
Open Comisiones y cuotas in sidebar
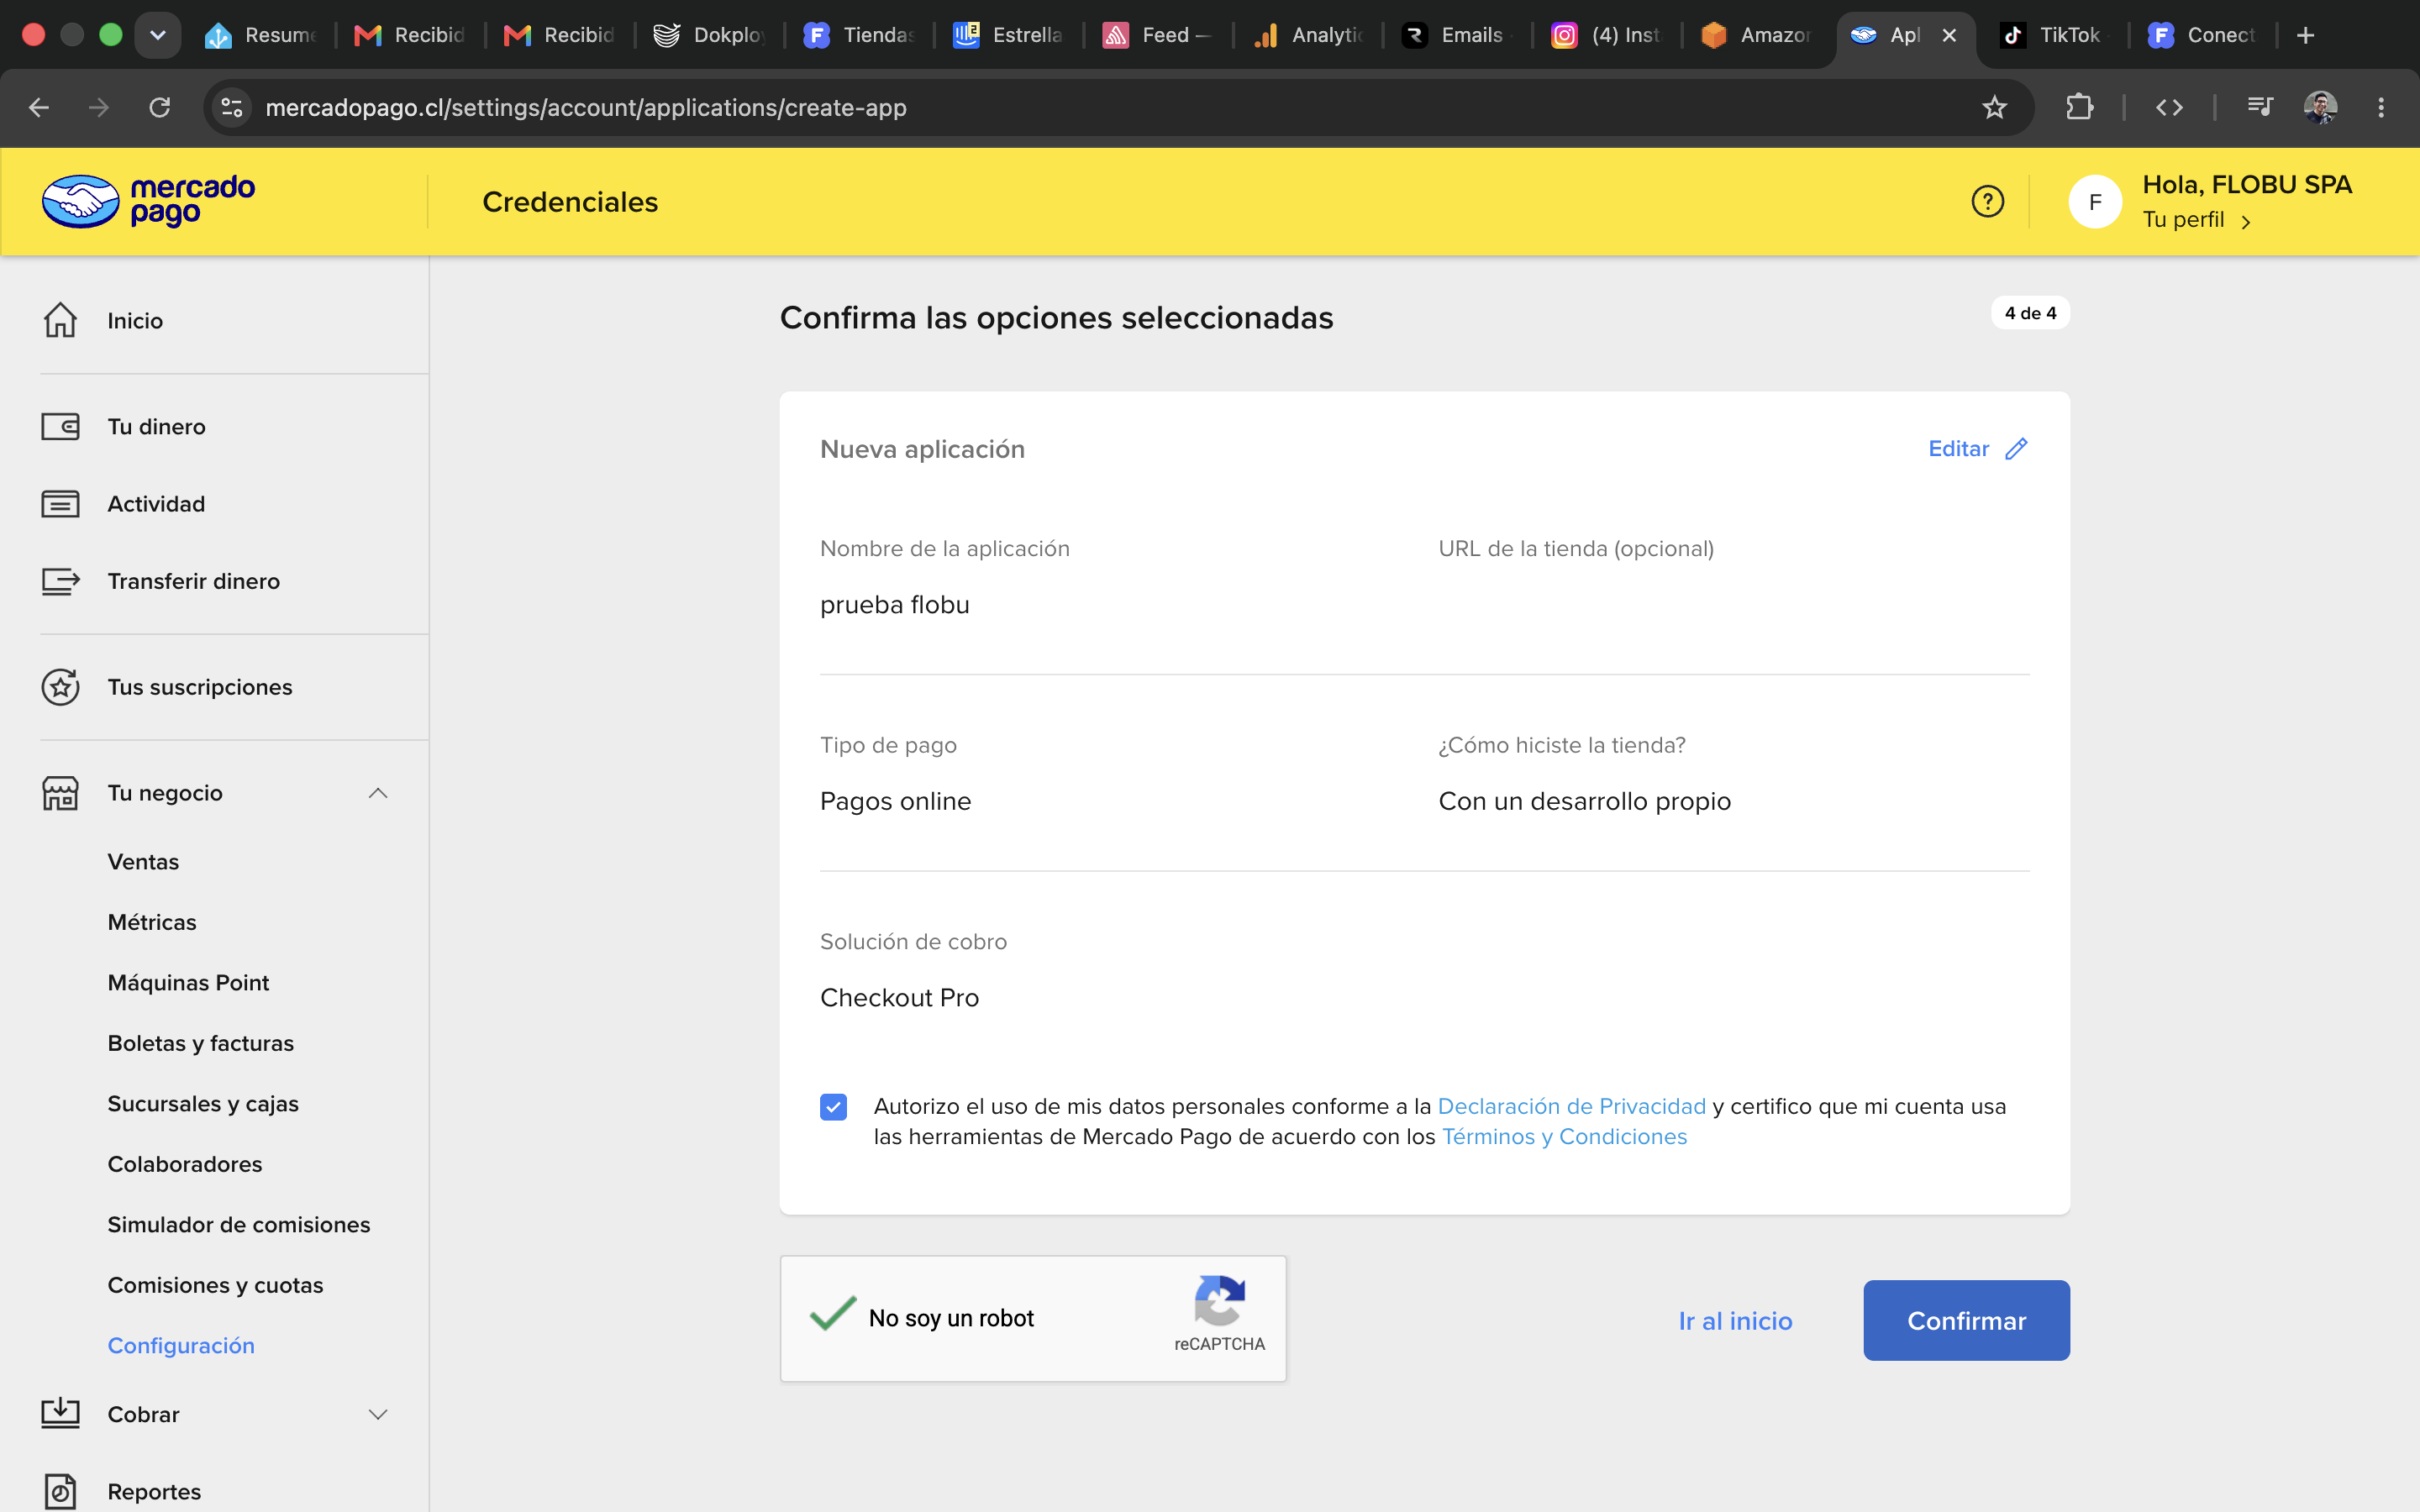click(x=215, y=1285)
